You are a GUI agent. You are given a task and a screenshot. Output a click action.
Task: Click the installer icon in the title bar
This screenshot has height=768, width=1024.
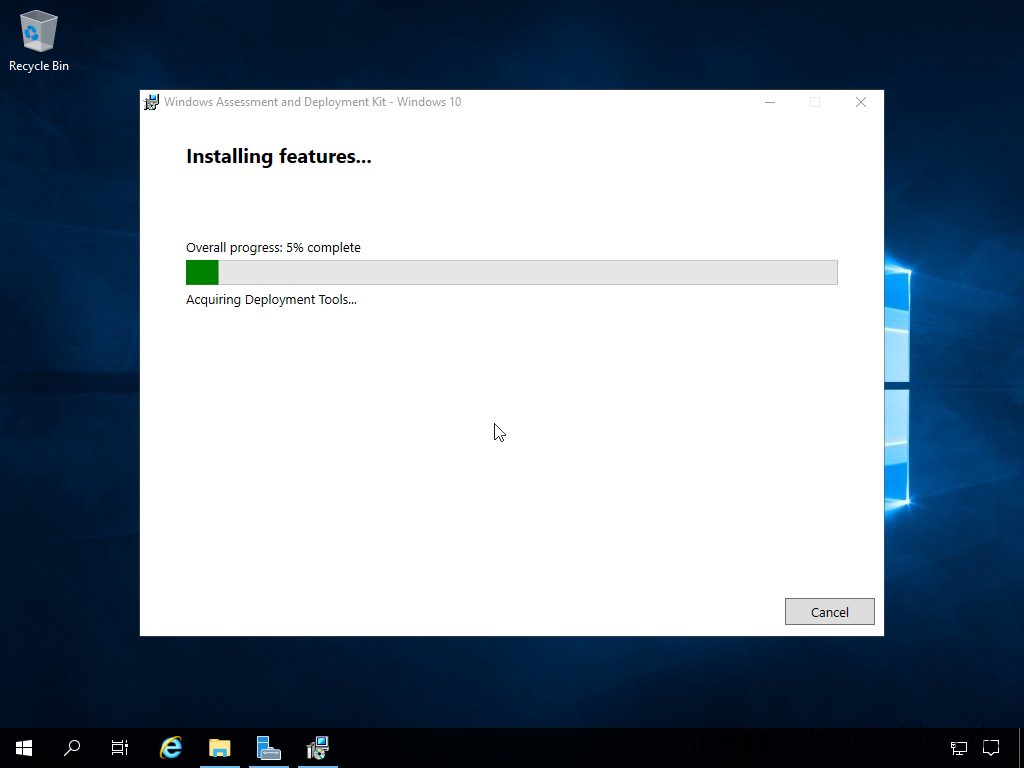(152, 103)
